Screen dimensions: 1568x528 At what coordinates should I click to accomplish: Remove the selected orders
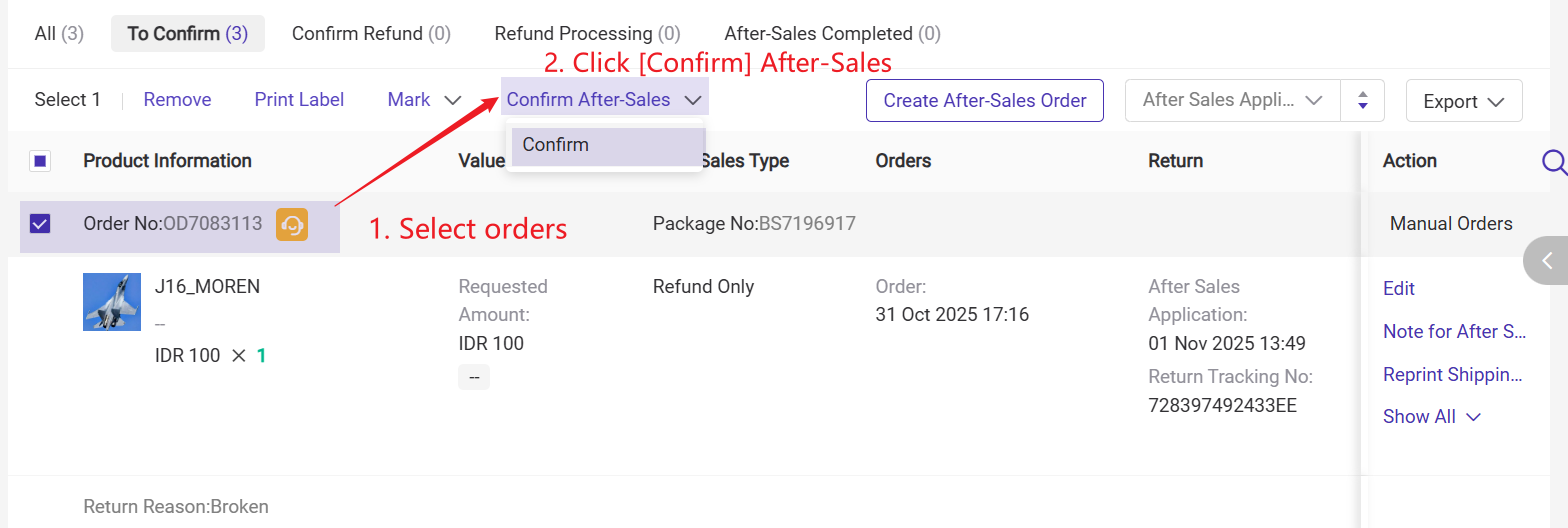coord(177,100)
